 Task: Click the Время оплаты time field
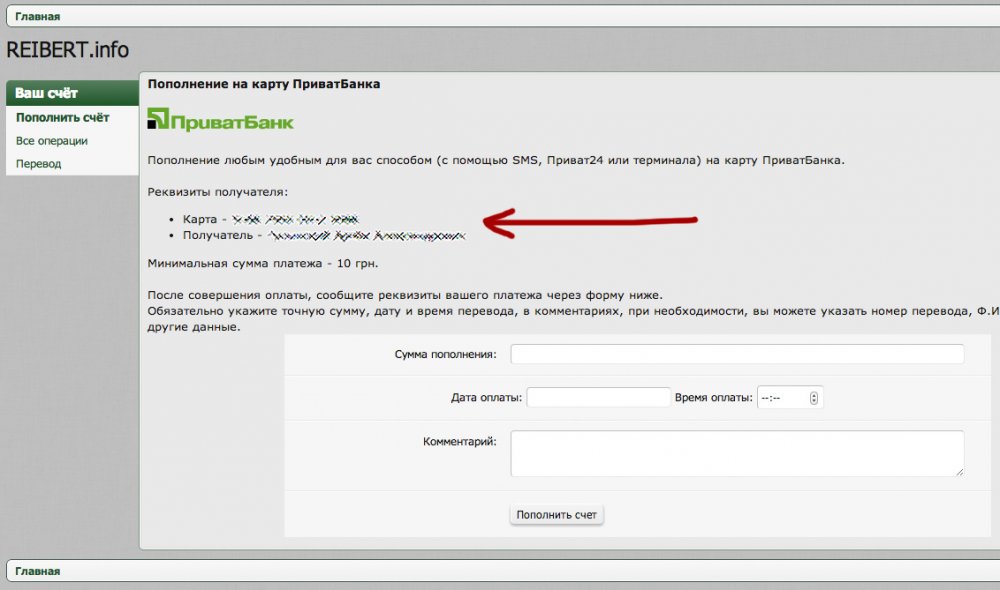790,397
